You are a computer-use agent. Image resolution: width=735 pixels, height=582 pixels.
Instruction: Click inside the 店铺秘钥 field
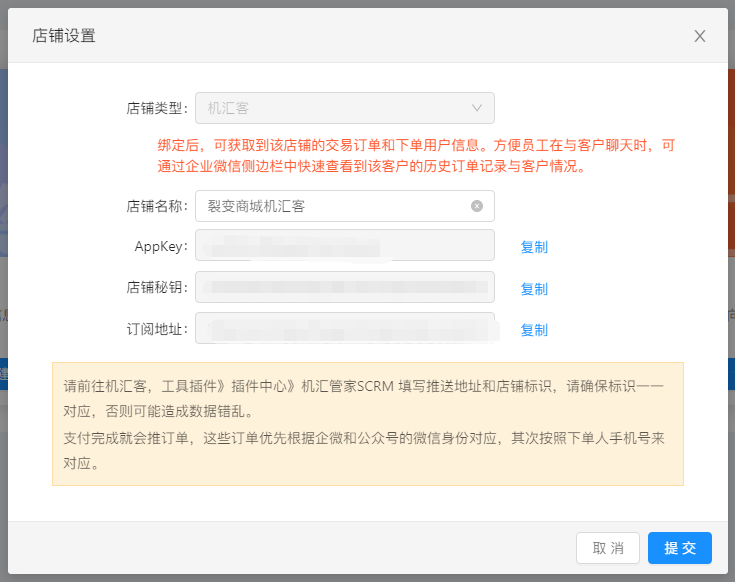tap(345, 287)
